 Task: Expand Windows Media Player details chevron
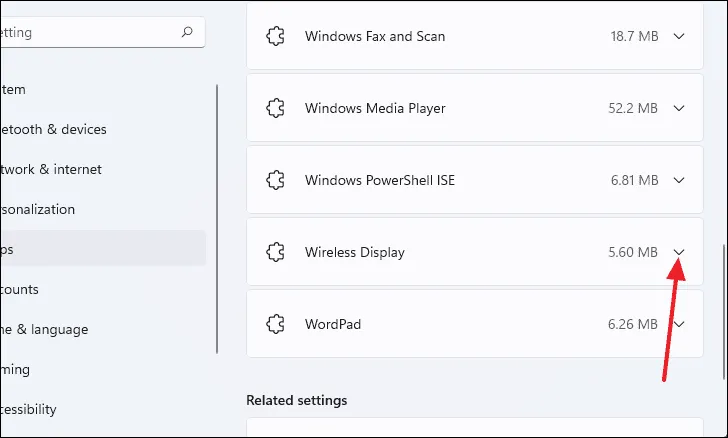(x=680, y=108)
